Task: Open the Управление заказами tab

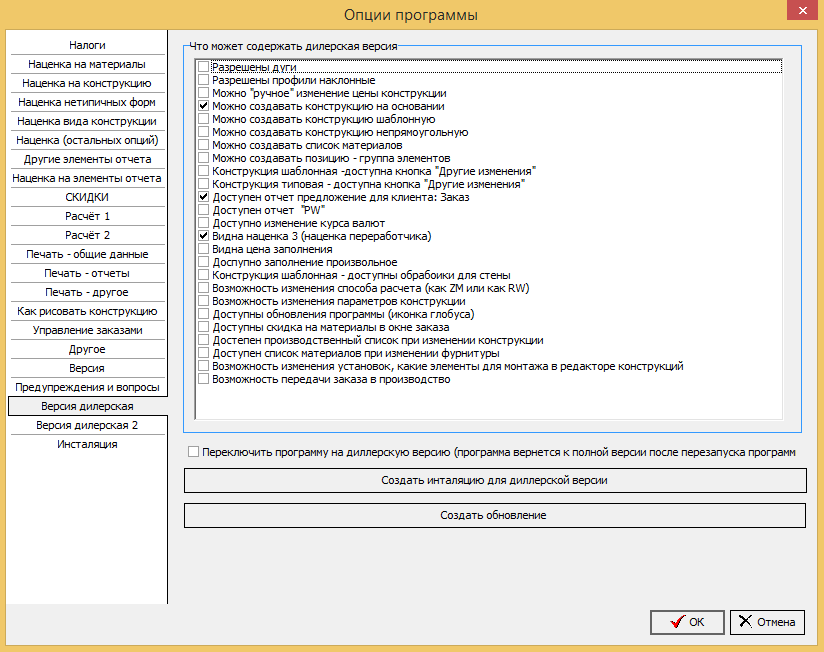Action: point(87,330)
